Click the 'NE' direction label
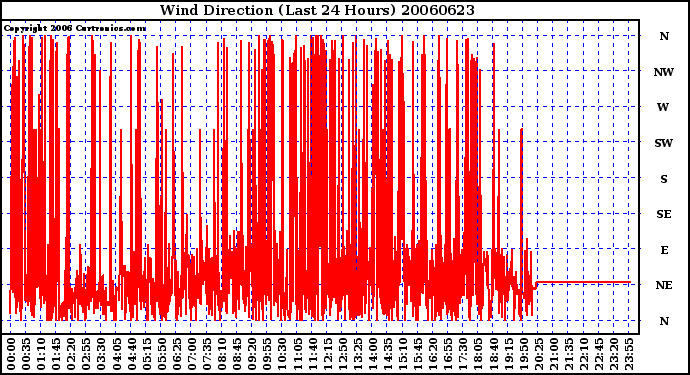The height and width of the screenshot is (375, 690). [664, 285]
